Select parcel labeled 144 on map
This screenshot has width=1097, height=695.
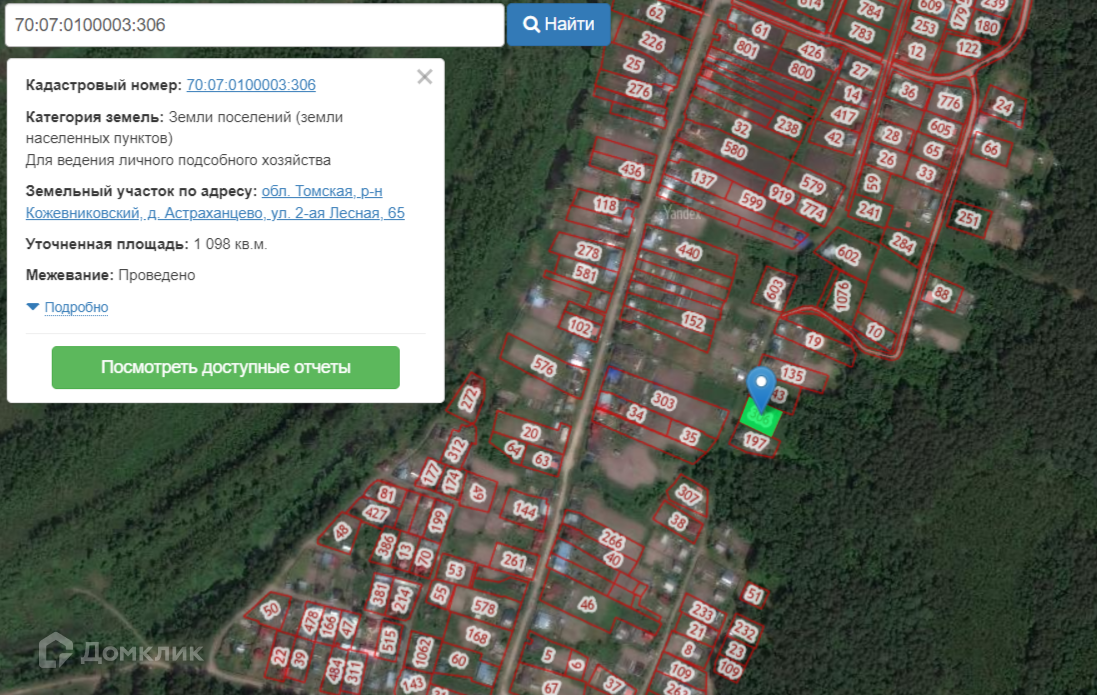pyautogui.click(x=525, y=510)
